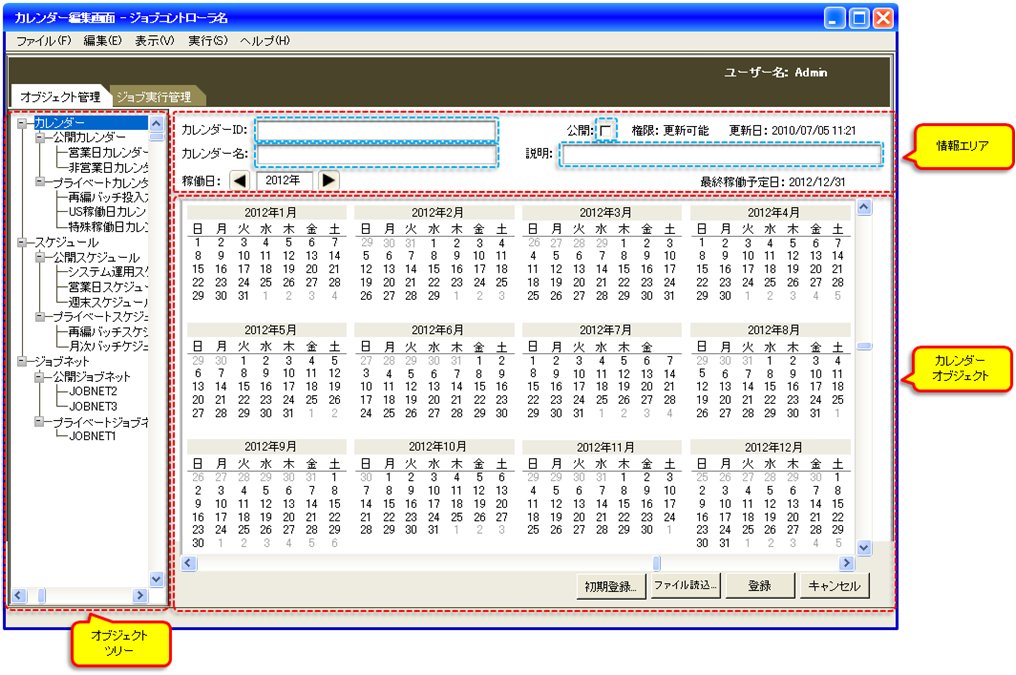This screenshot has width=1016, height=675.
Task: Switch to the オブジェクト管理 tab
Action: point(60,97)
